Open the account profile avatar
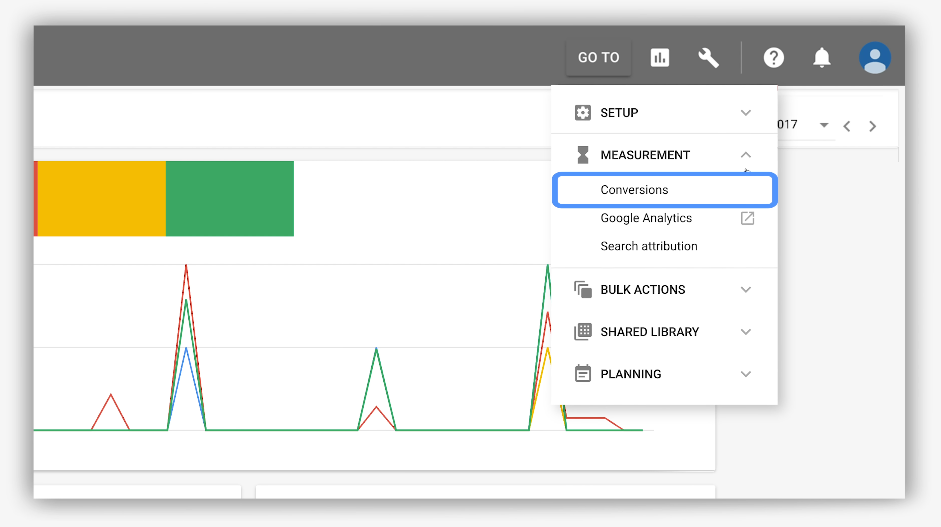This screenshot has height=527, width=941. click(874, 58)
